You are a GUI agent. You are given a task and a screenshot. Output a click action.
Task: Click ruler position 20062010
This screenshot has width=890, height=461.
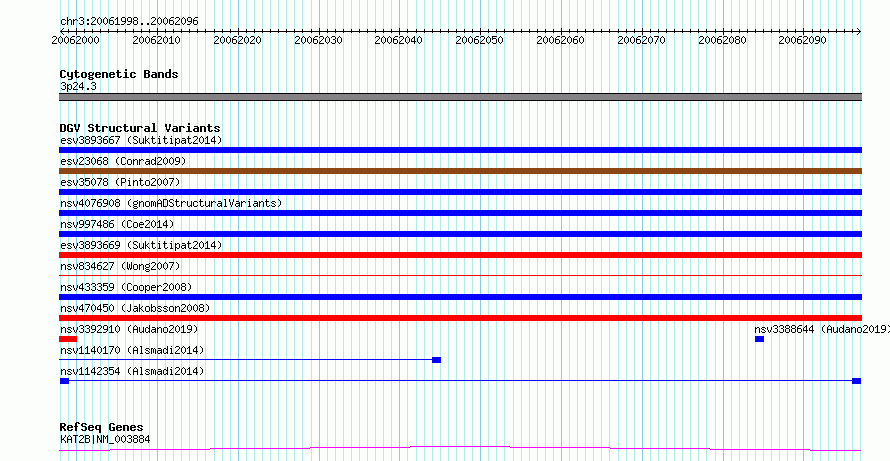156,40
